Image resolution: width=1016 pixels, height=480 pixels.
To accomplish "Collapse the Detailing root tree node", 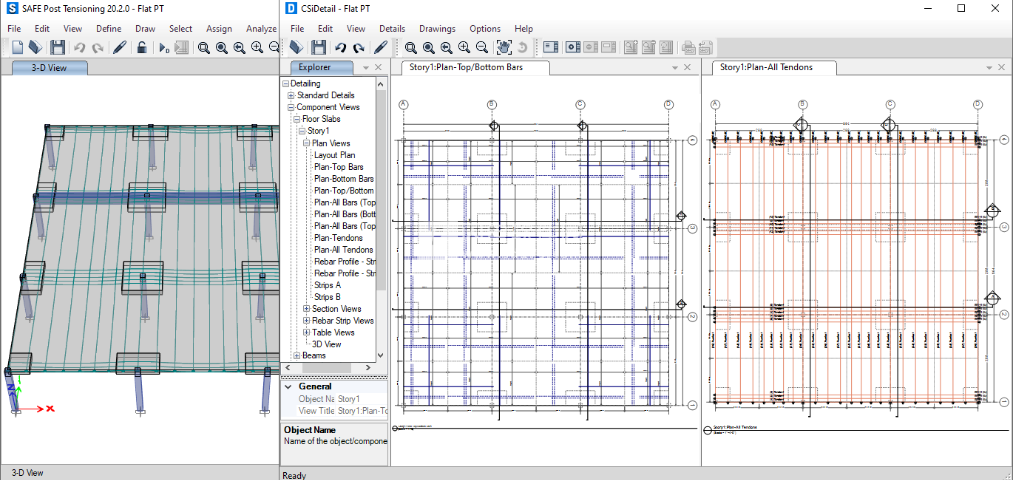I will tap(285, 84).
